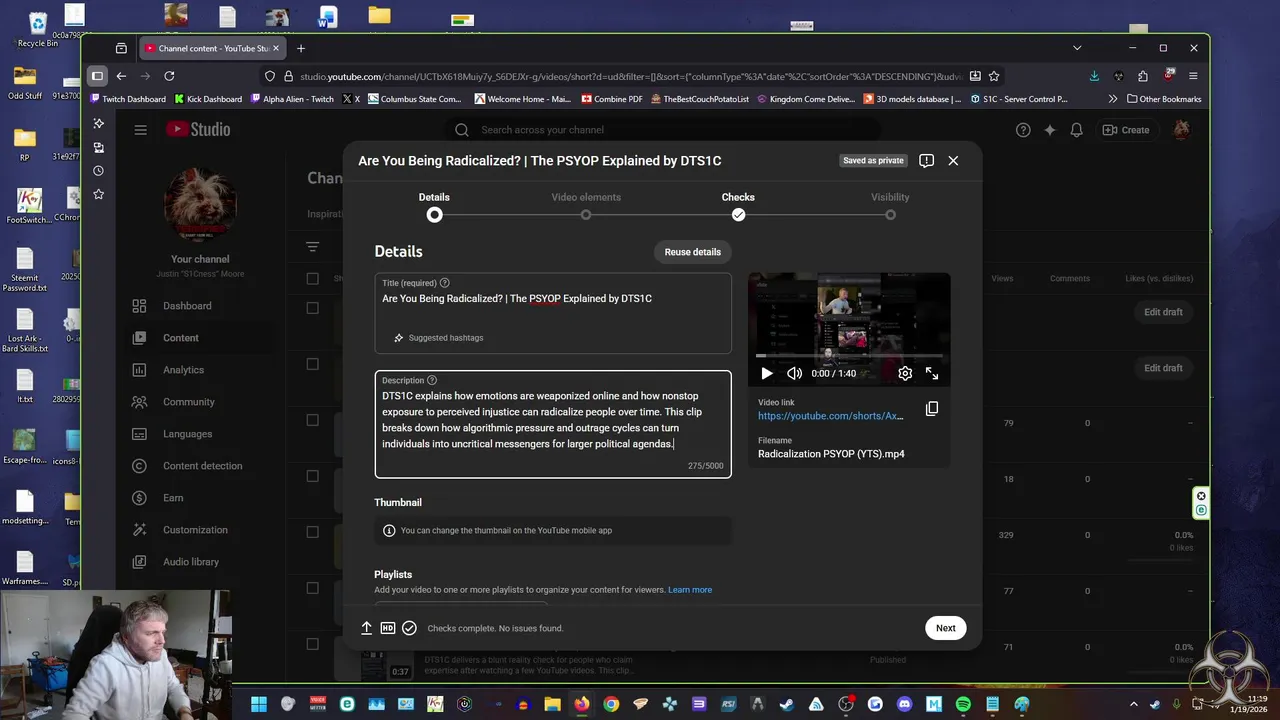Open description help question mark icon
The height and width of the screenshot is (720, 1280).
tap(432, 380)
